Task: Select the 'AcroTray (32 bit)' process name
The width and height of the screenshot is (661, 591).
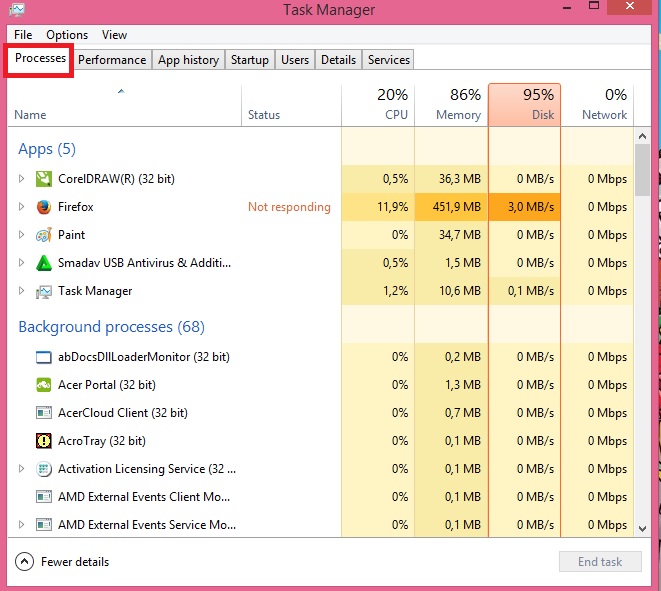Action: (x=102, y=441)
